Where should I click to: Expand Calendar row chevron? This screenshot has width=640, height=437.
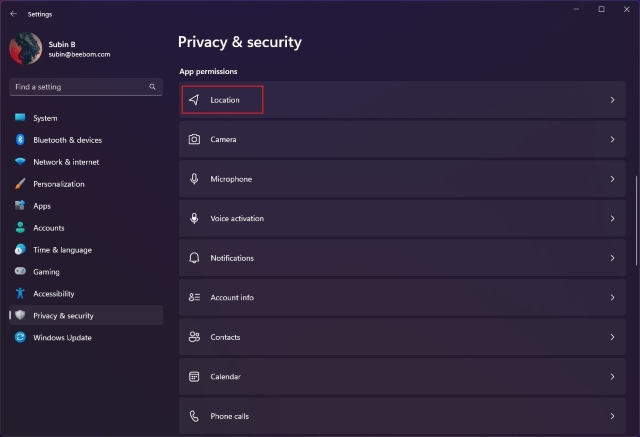pyautogui.click(x=612, y=376)
